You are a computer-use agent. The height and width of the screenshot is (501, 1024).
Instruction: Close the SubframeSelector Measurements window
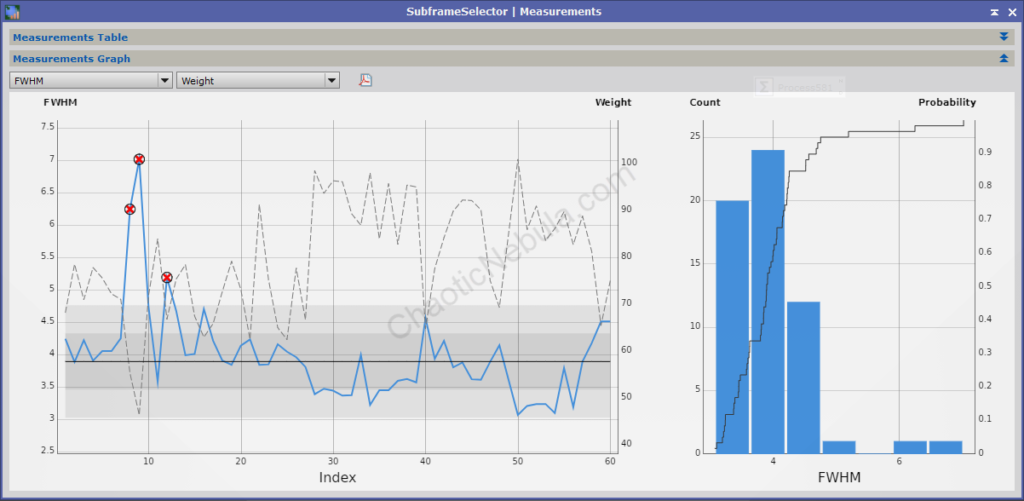point(1012,11)
